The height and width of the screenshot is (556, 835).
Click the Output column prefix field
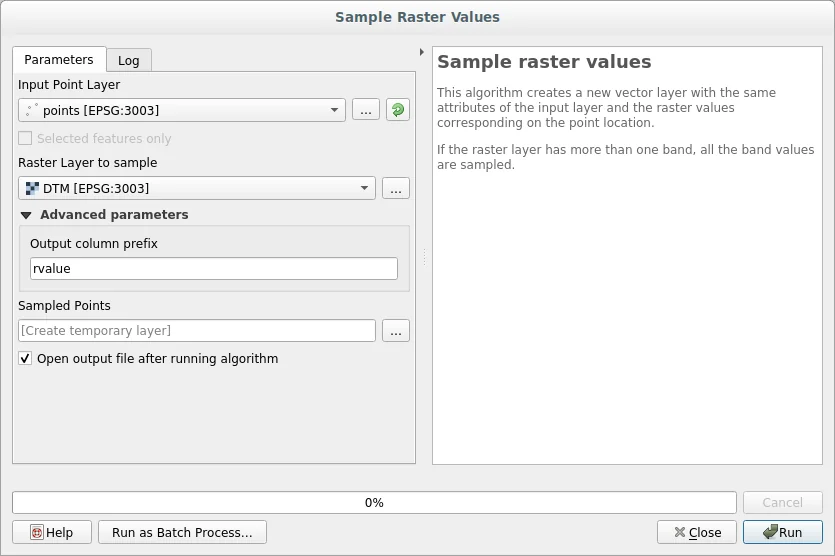[x=214, y=269]
